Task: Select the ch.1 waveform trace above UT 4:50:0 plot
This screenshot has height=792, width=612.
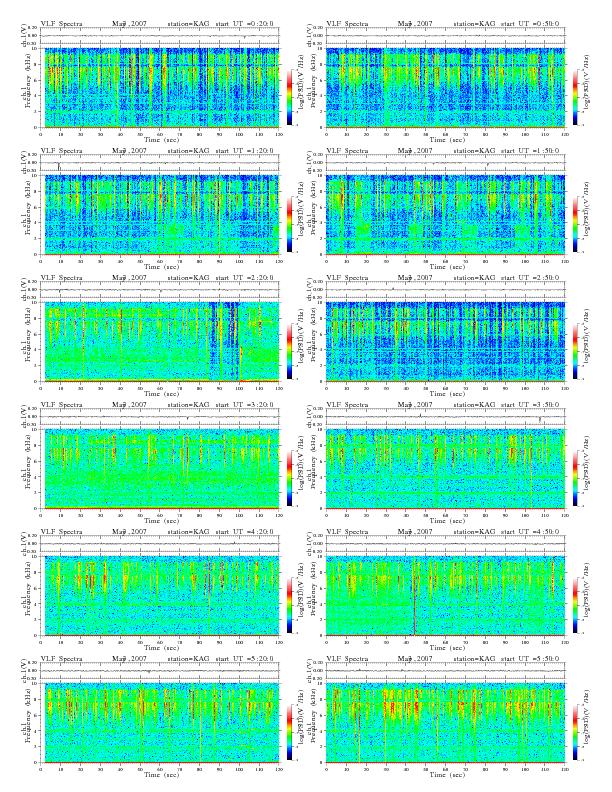Action: coord(445,543)
